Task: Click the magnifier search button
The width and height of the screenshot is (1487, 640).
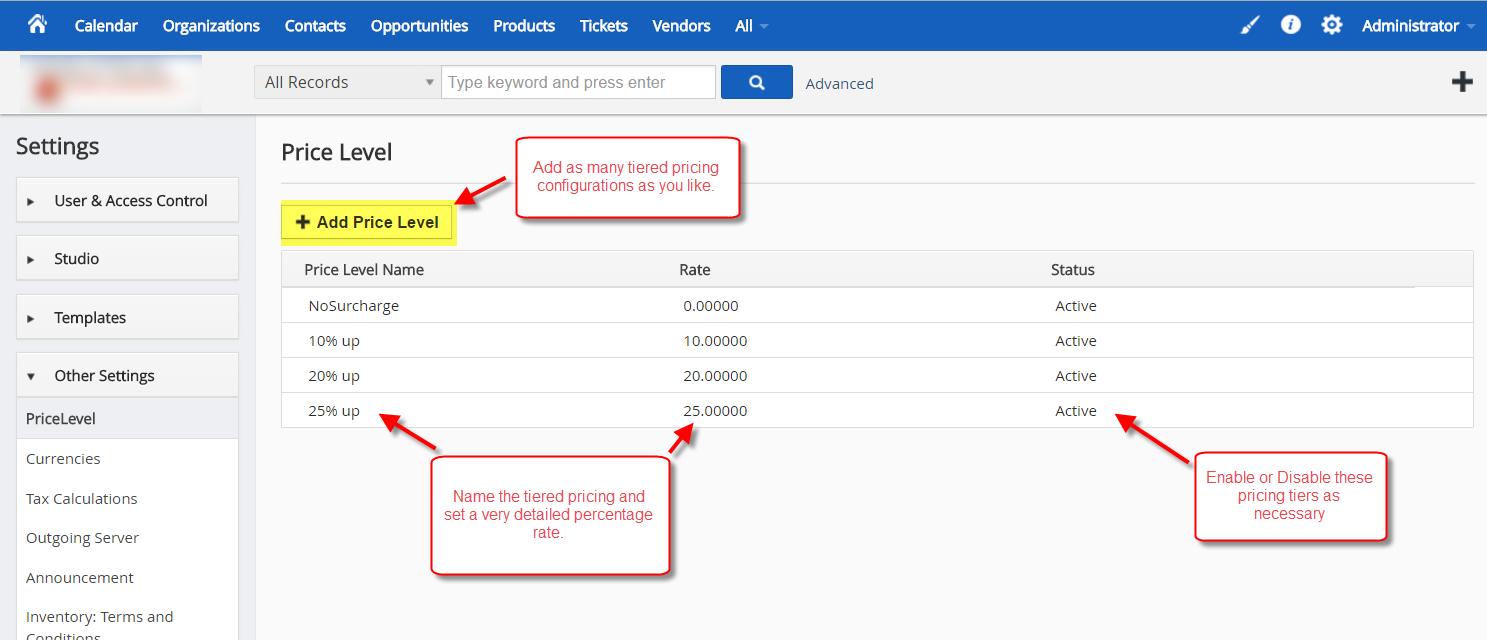Action: click(x=756, y=82)
